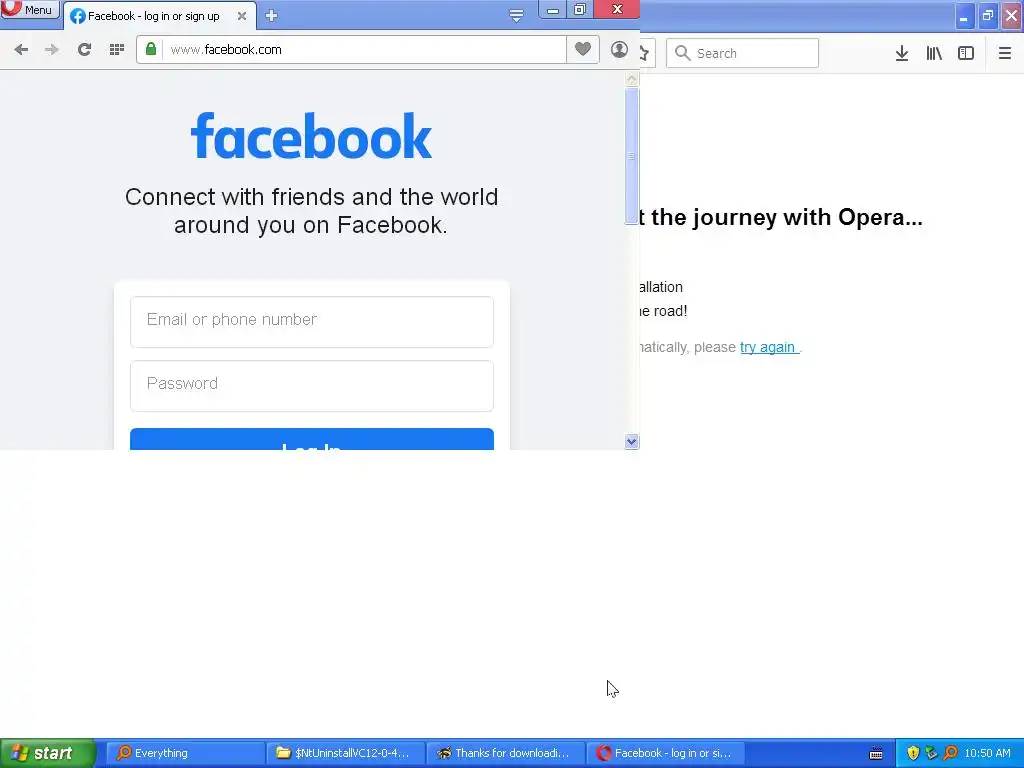Open Opera Speed Dial grid
This screenshot has width=1024, height=768.
117,50
